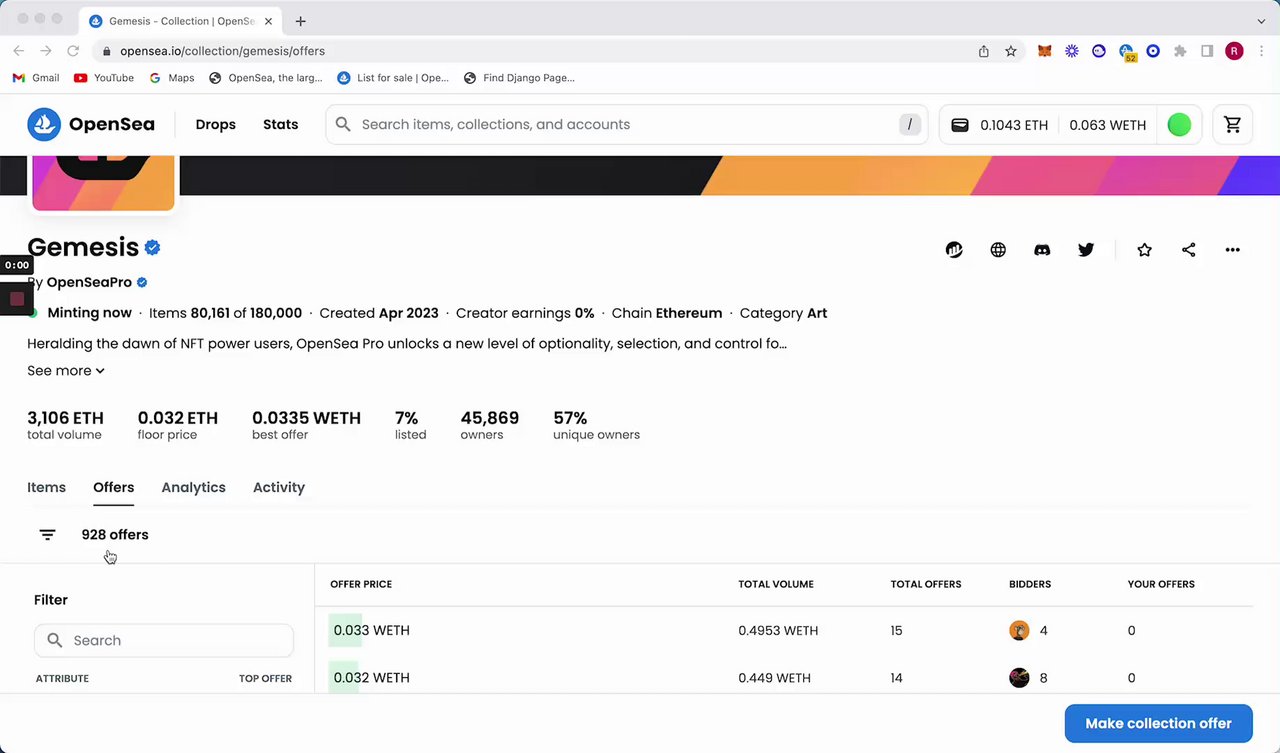The image size is (1280, 753).
Task: Click the bidder avatar in the 0.032 WETH row
Action: pos(1019,678)
